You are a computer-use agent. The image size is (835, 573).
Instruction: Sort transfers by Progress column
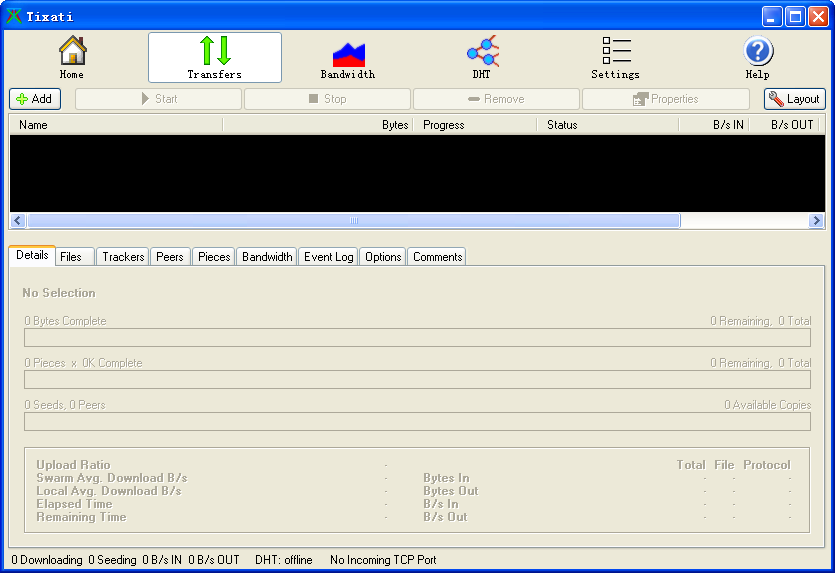(x=475, y=125)
